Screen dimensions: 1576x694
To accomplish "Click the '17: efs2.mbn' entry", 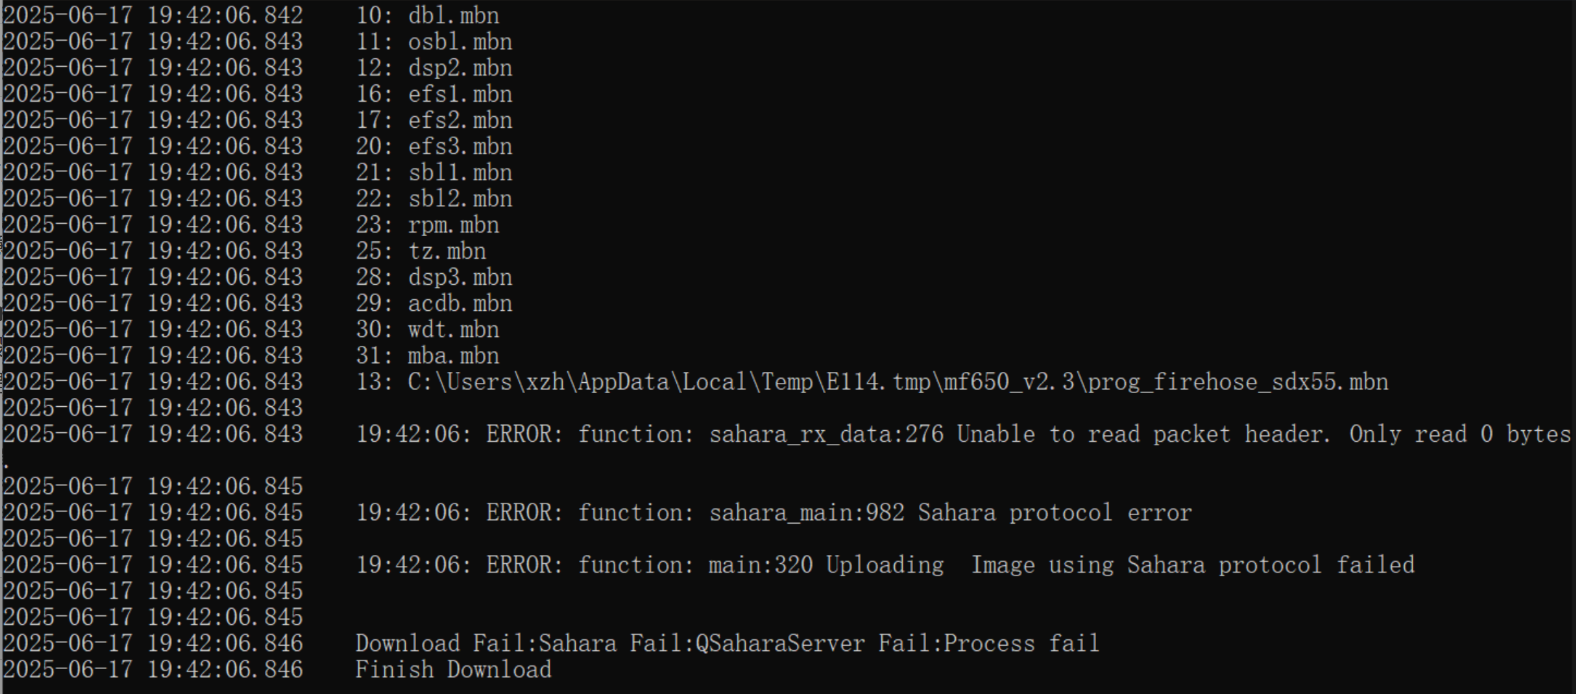I will click(434, 120).
